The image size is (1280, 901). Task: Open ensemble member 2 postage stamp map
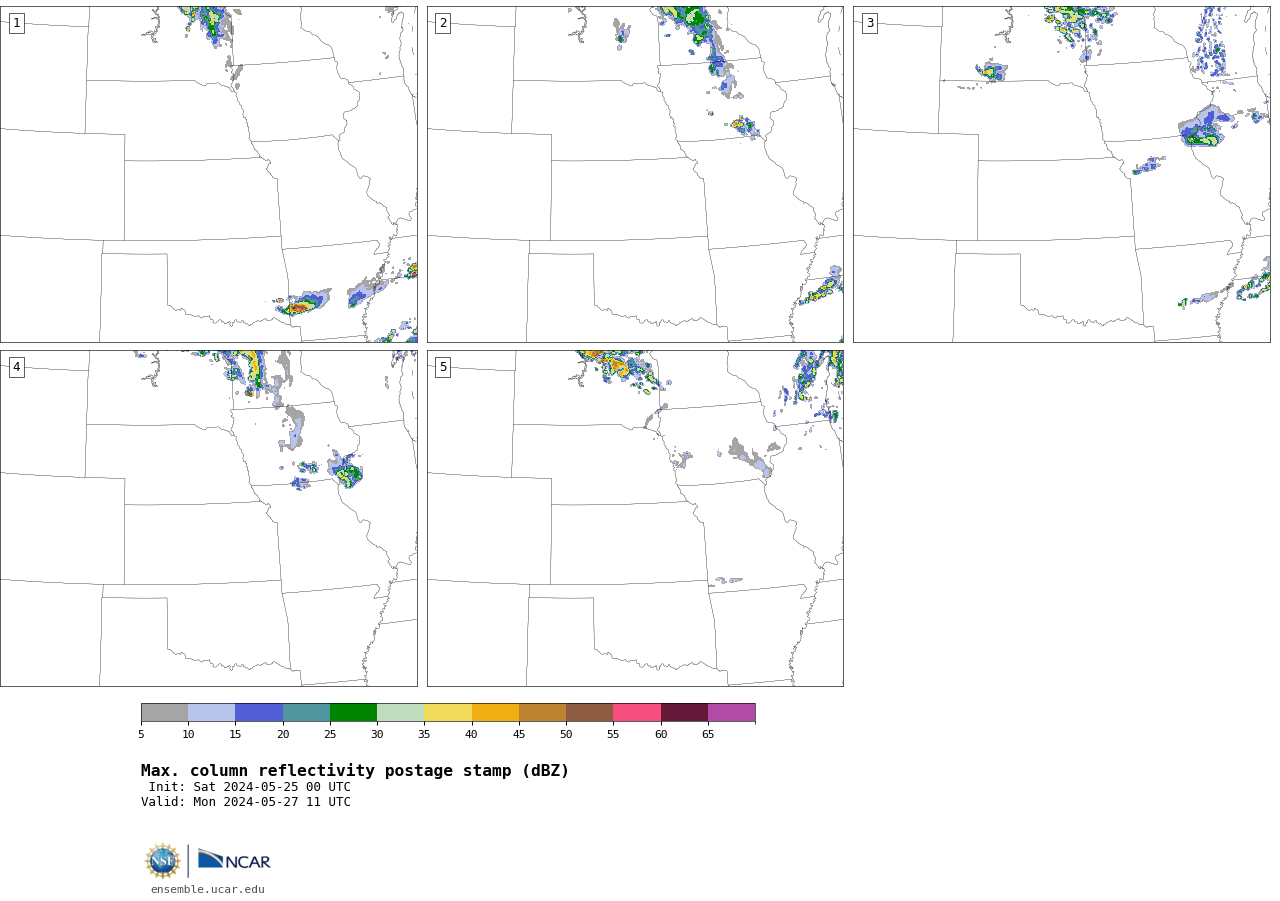(x=635, y=174)
